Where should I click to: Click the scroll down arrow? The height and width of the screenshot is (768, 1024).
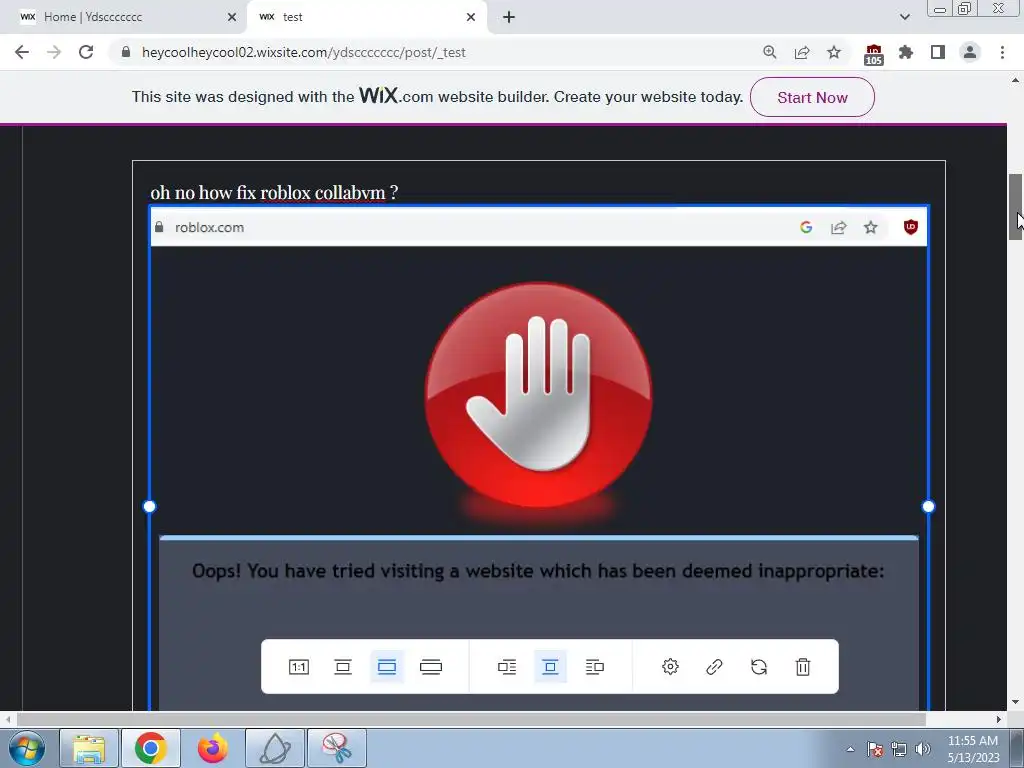(x=1015, y=703)
